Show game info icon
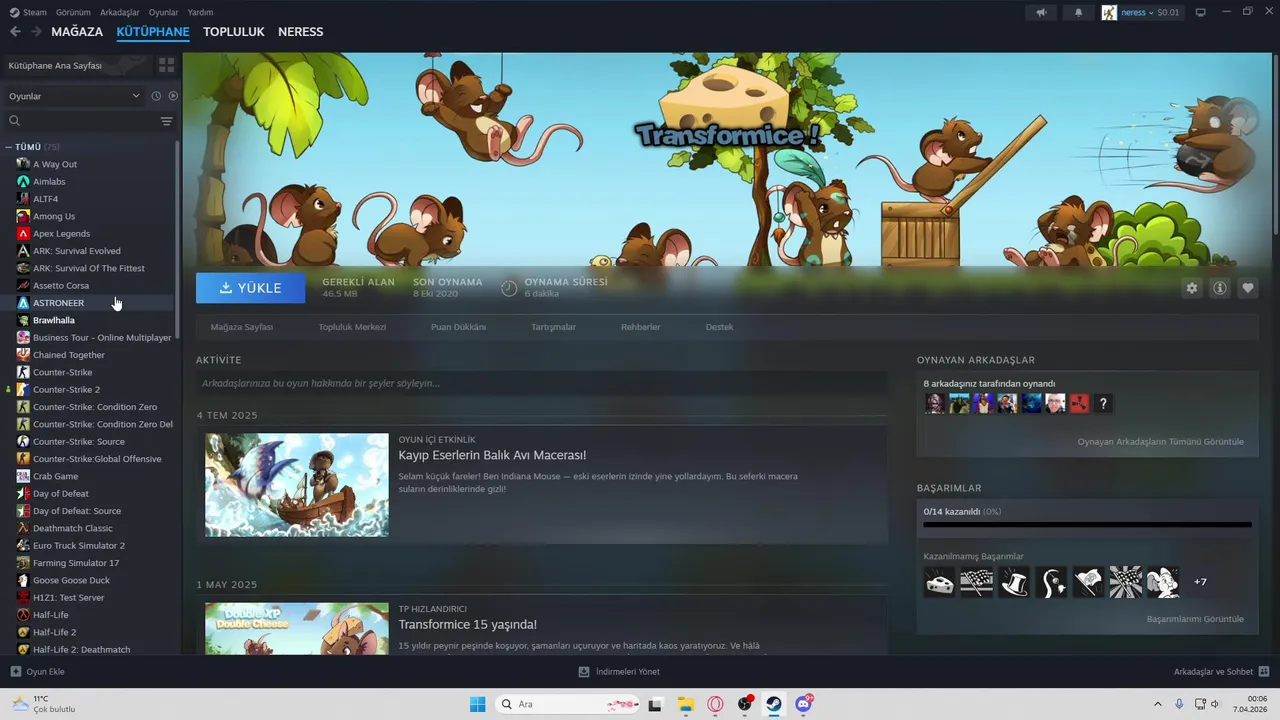The image size is (1280, 720). [x=1219, y=288]
